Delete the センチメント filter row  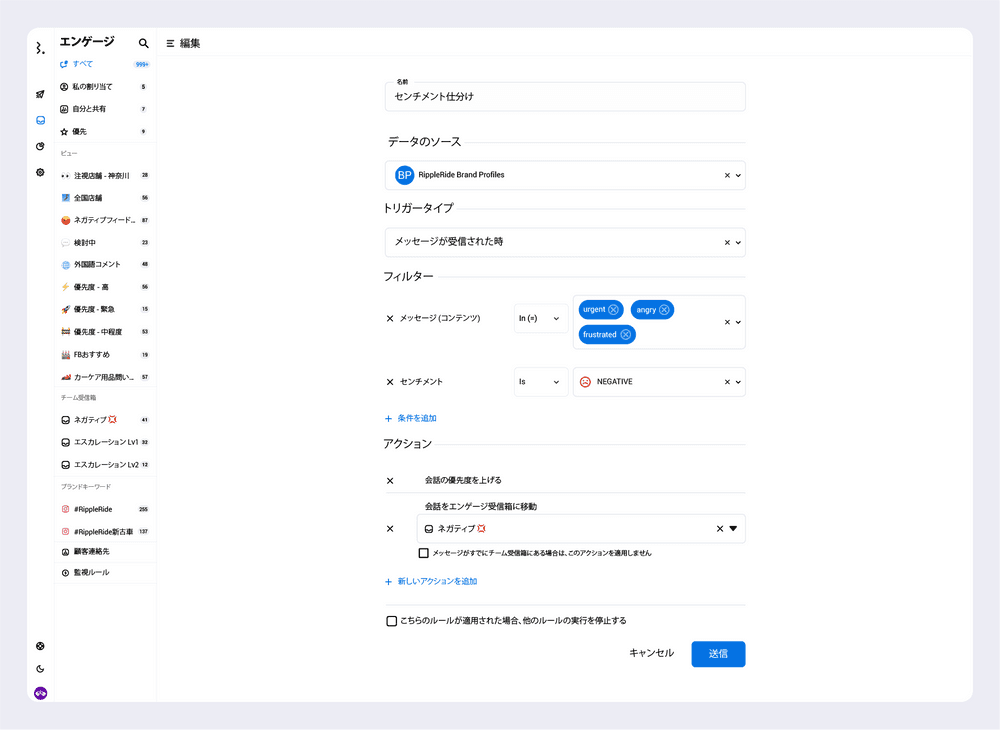click(390, 382)
